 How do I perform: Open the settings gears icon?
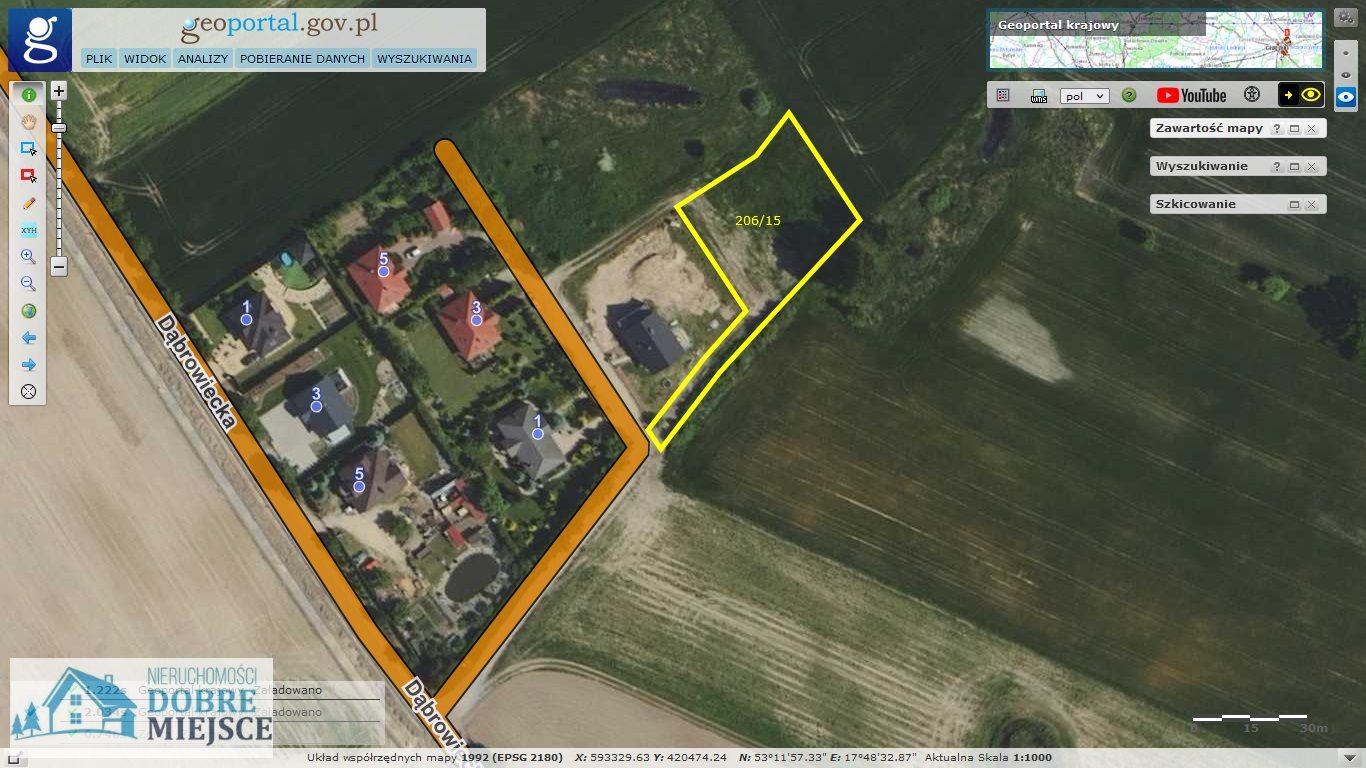tap(1346, 17)
